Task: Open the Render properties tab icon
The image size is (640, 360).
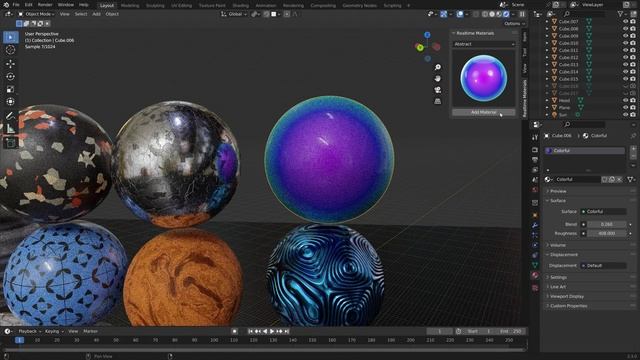Action: [535, 150]
